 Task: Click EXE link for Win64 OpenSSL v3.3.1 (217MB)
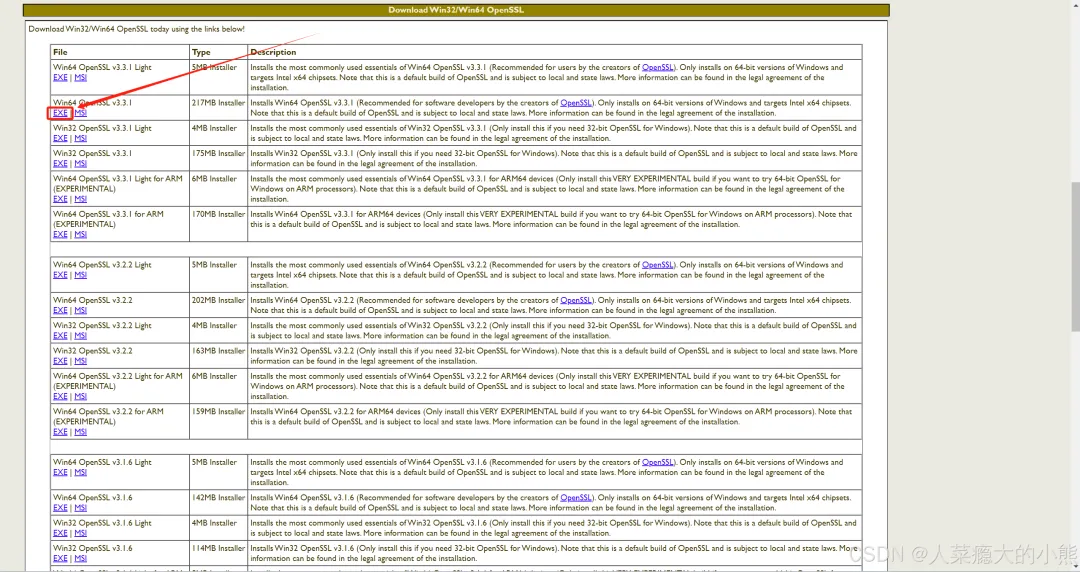[60, 113]
